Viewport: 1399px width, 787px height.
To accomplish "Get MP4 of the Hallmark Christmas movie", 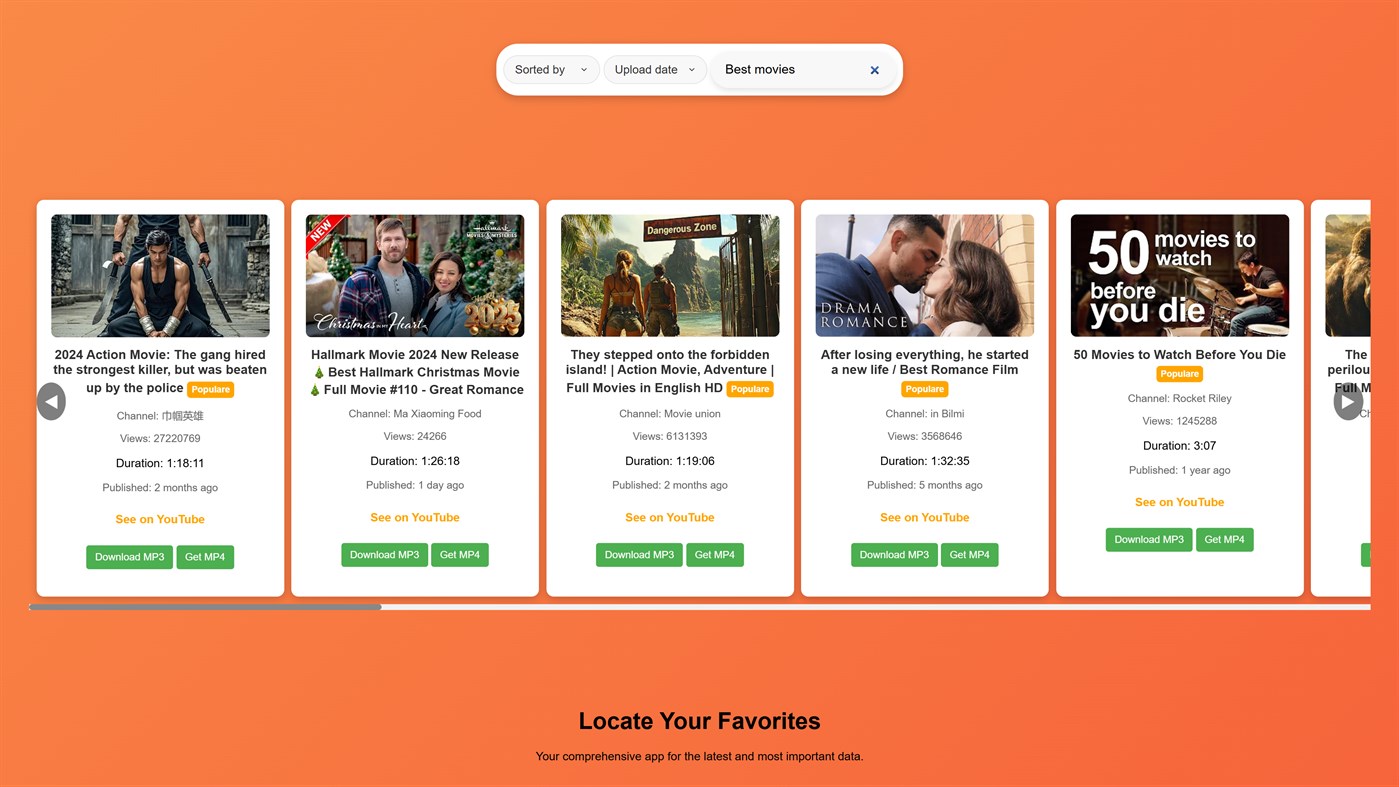I will (460, 555).
